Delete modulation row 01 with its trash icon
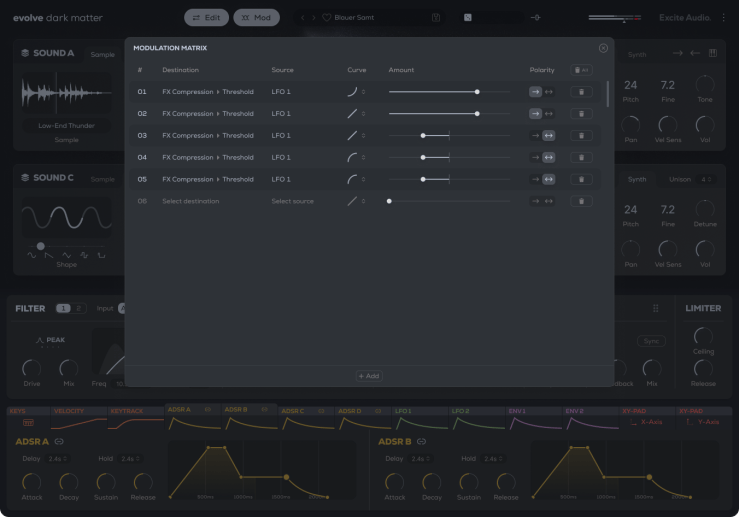This screenshot has height=517, width=739. tap(581, 92)
